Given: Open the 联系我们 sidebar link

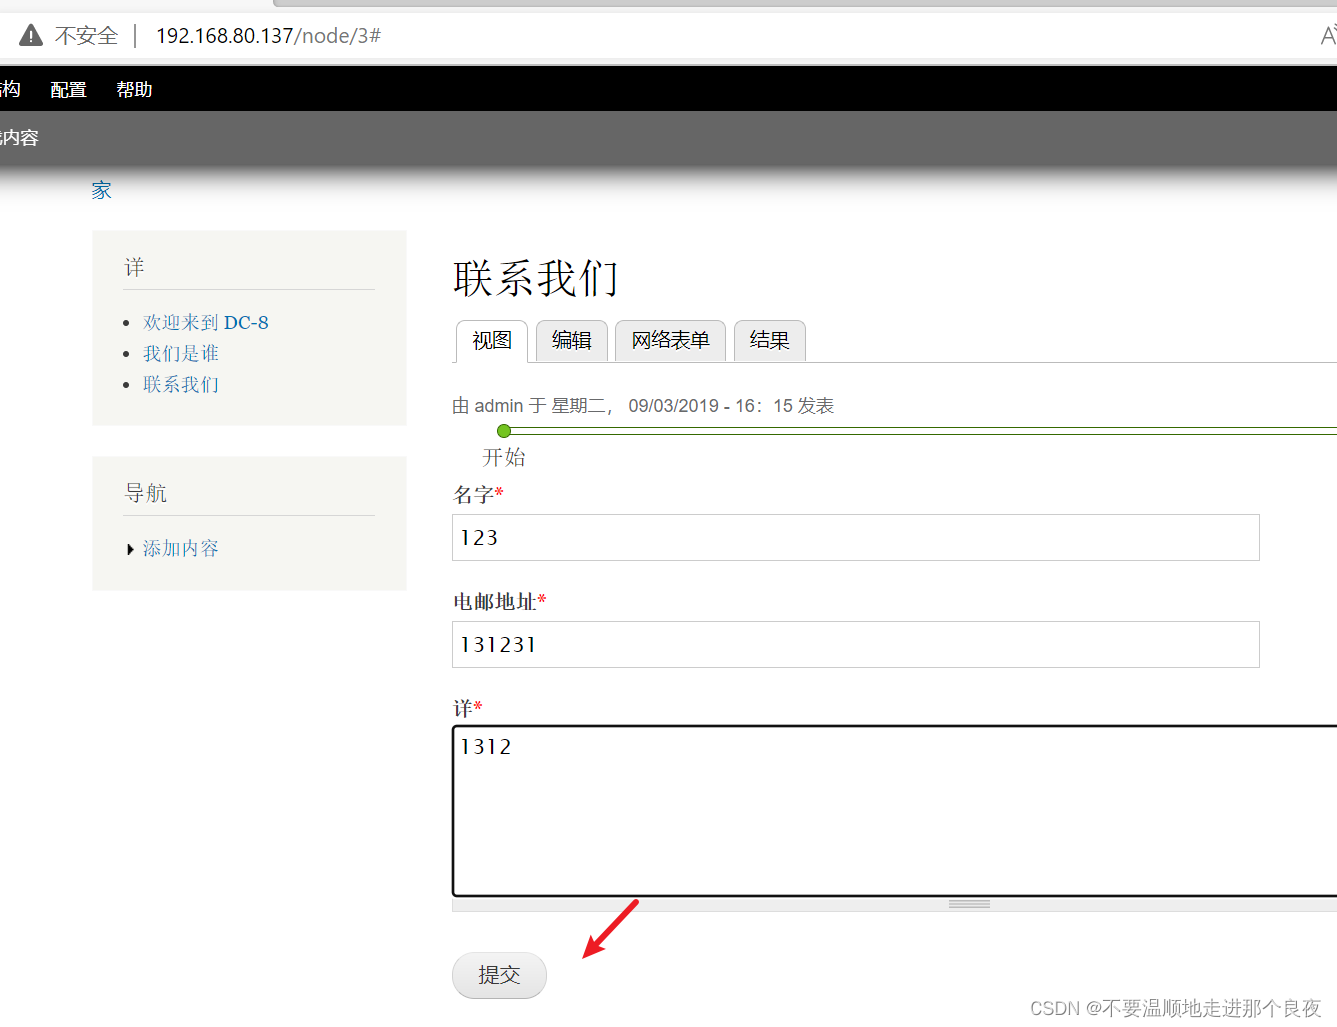Looking at the screenshot, I should point(181,384).
